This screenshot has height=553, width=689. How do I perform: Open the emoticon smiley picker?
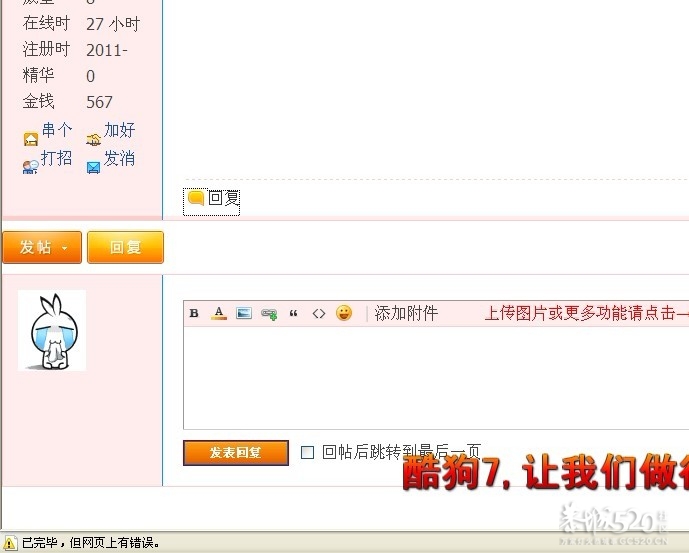344,313
